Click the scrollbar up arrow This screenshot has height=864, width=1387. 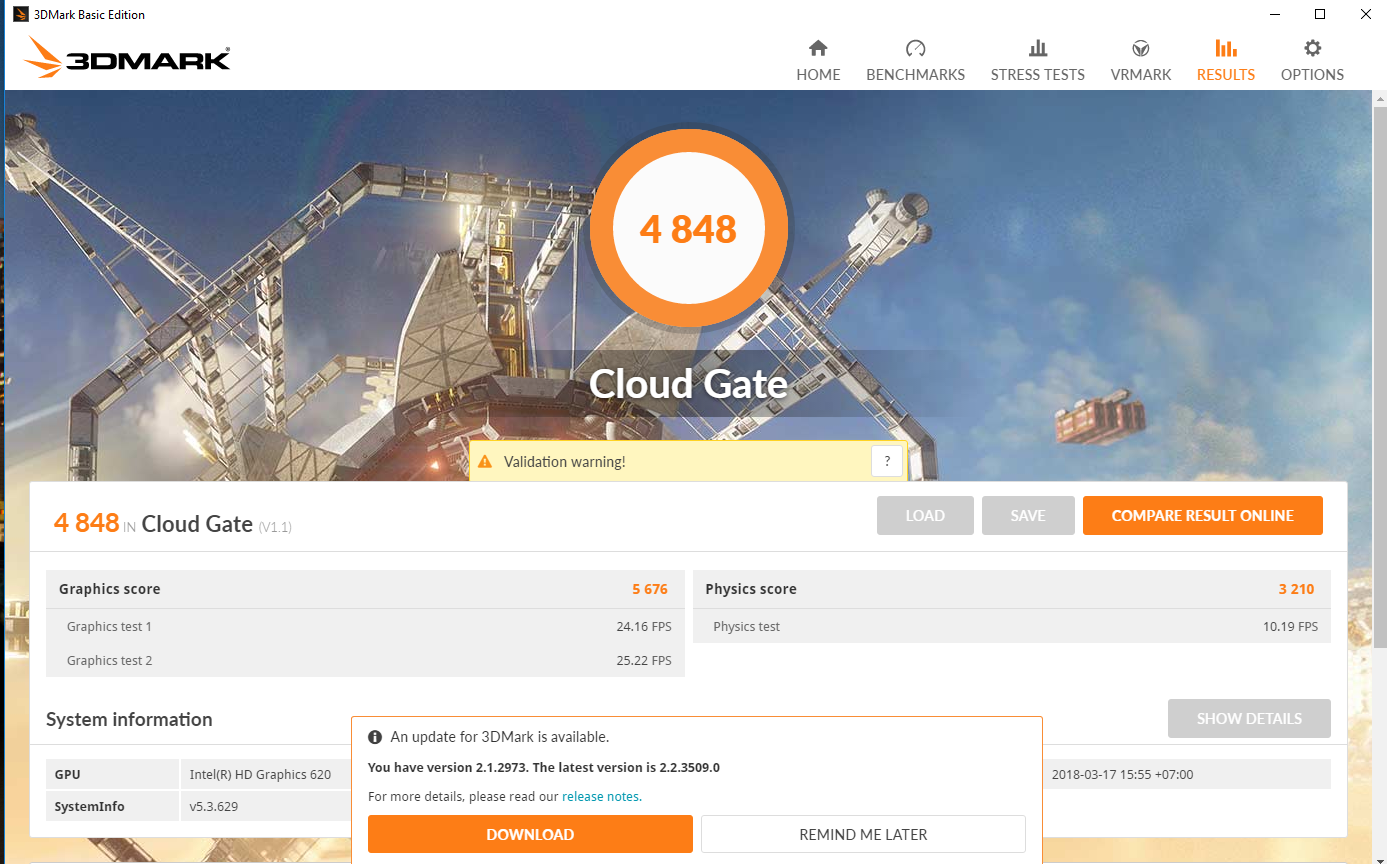[1379, 98]
